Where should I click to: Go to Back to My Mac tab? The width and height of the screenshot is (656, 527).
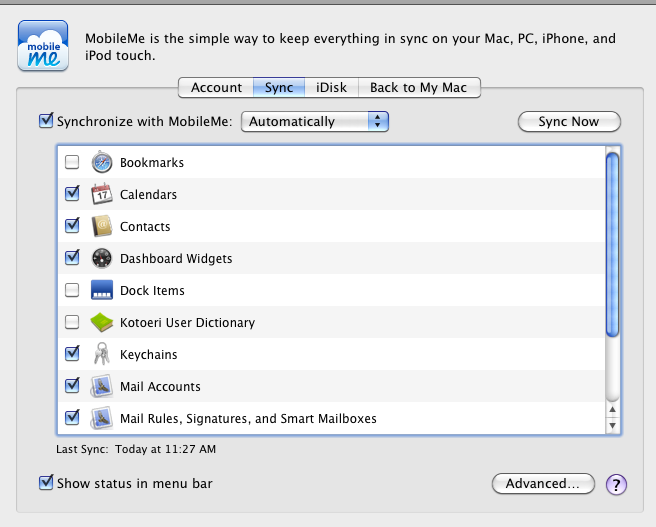419,87
